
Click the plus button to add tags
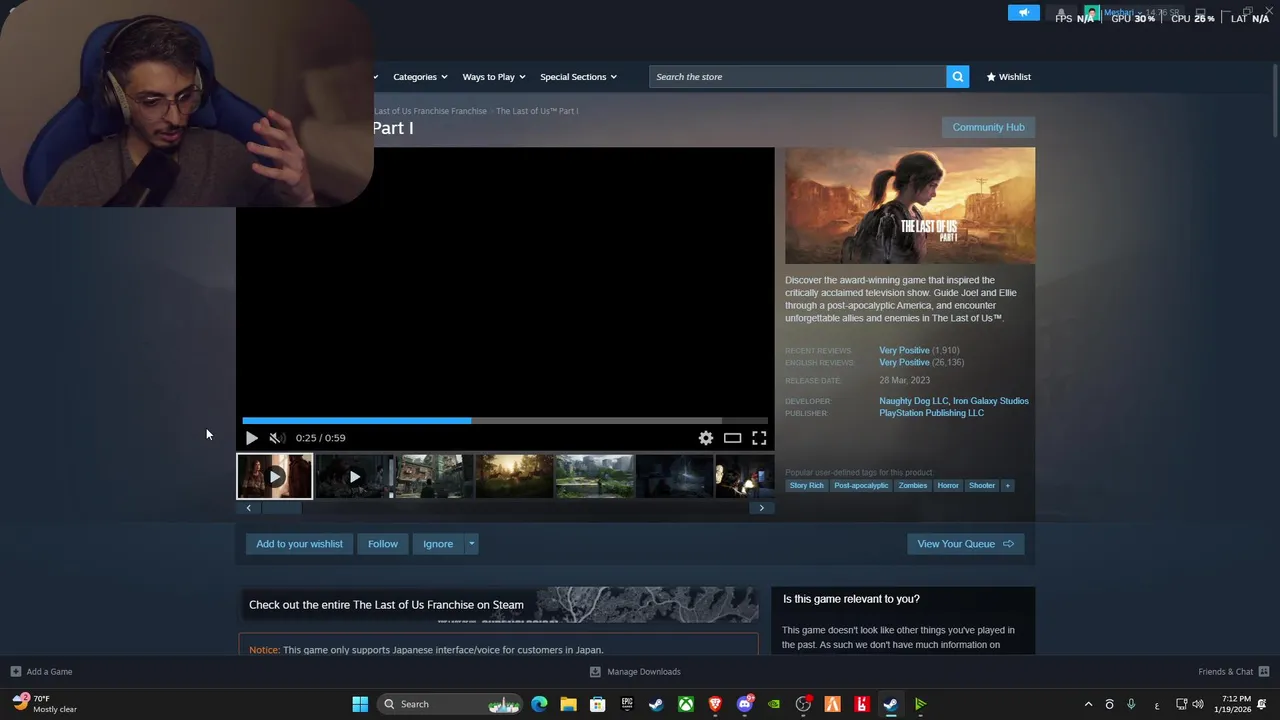click(1007, 486)
